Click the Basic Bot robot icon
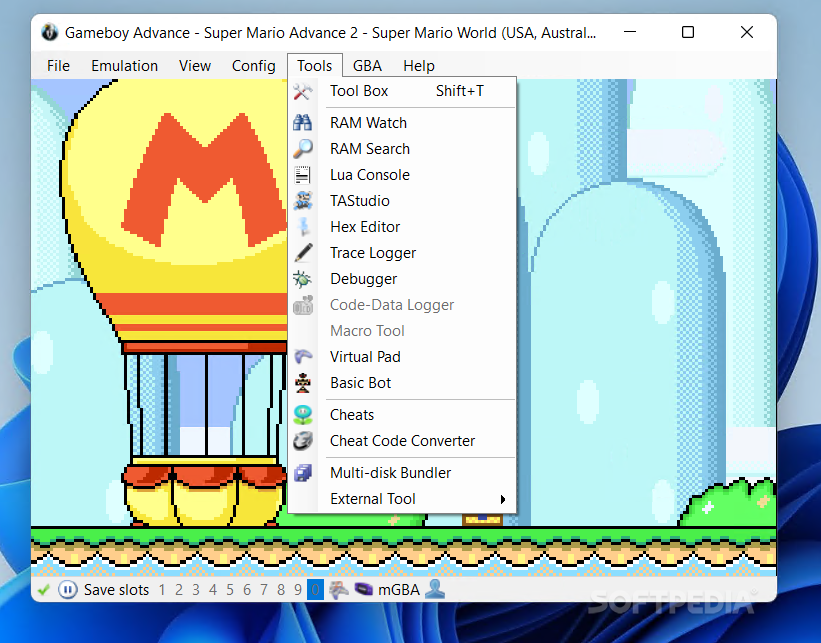The width and height of the screenshot is (821, 643). click(x=303, y=383)
